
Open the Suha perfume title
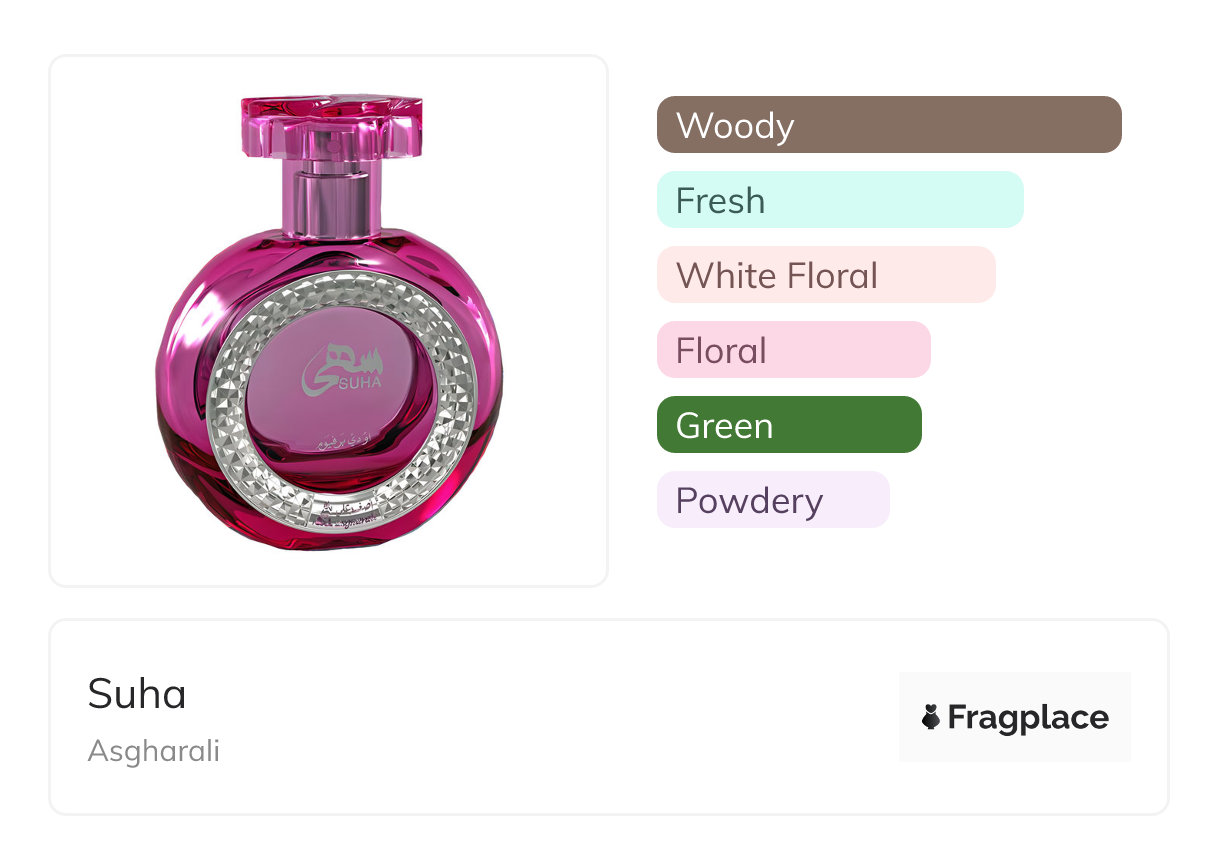(x=137, y=693)
